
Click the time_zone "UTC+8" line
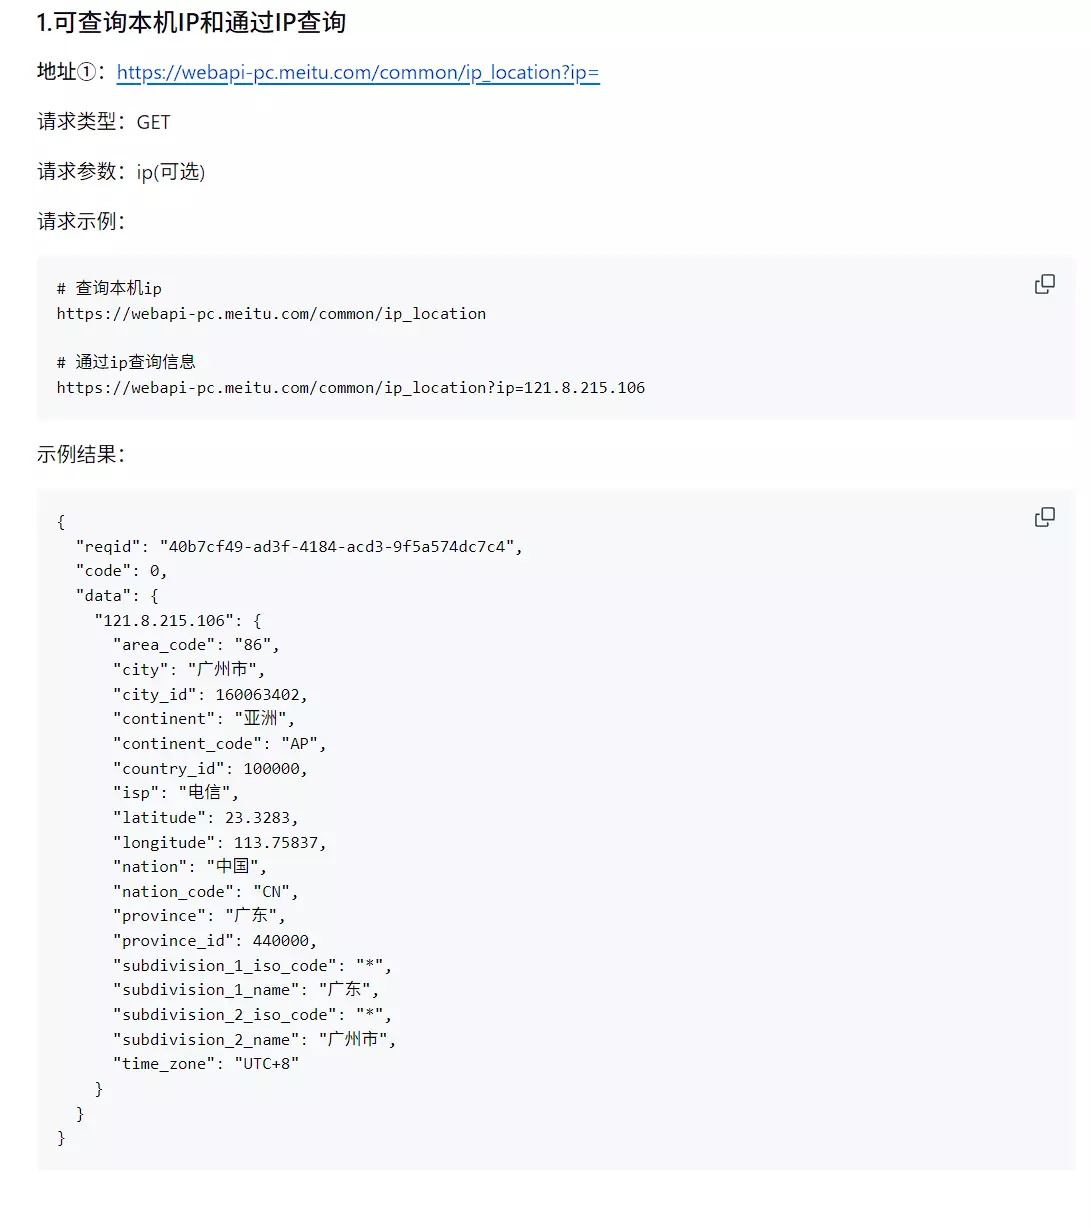pyautogui.click(x=205, y=1063)
